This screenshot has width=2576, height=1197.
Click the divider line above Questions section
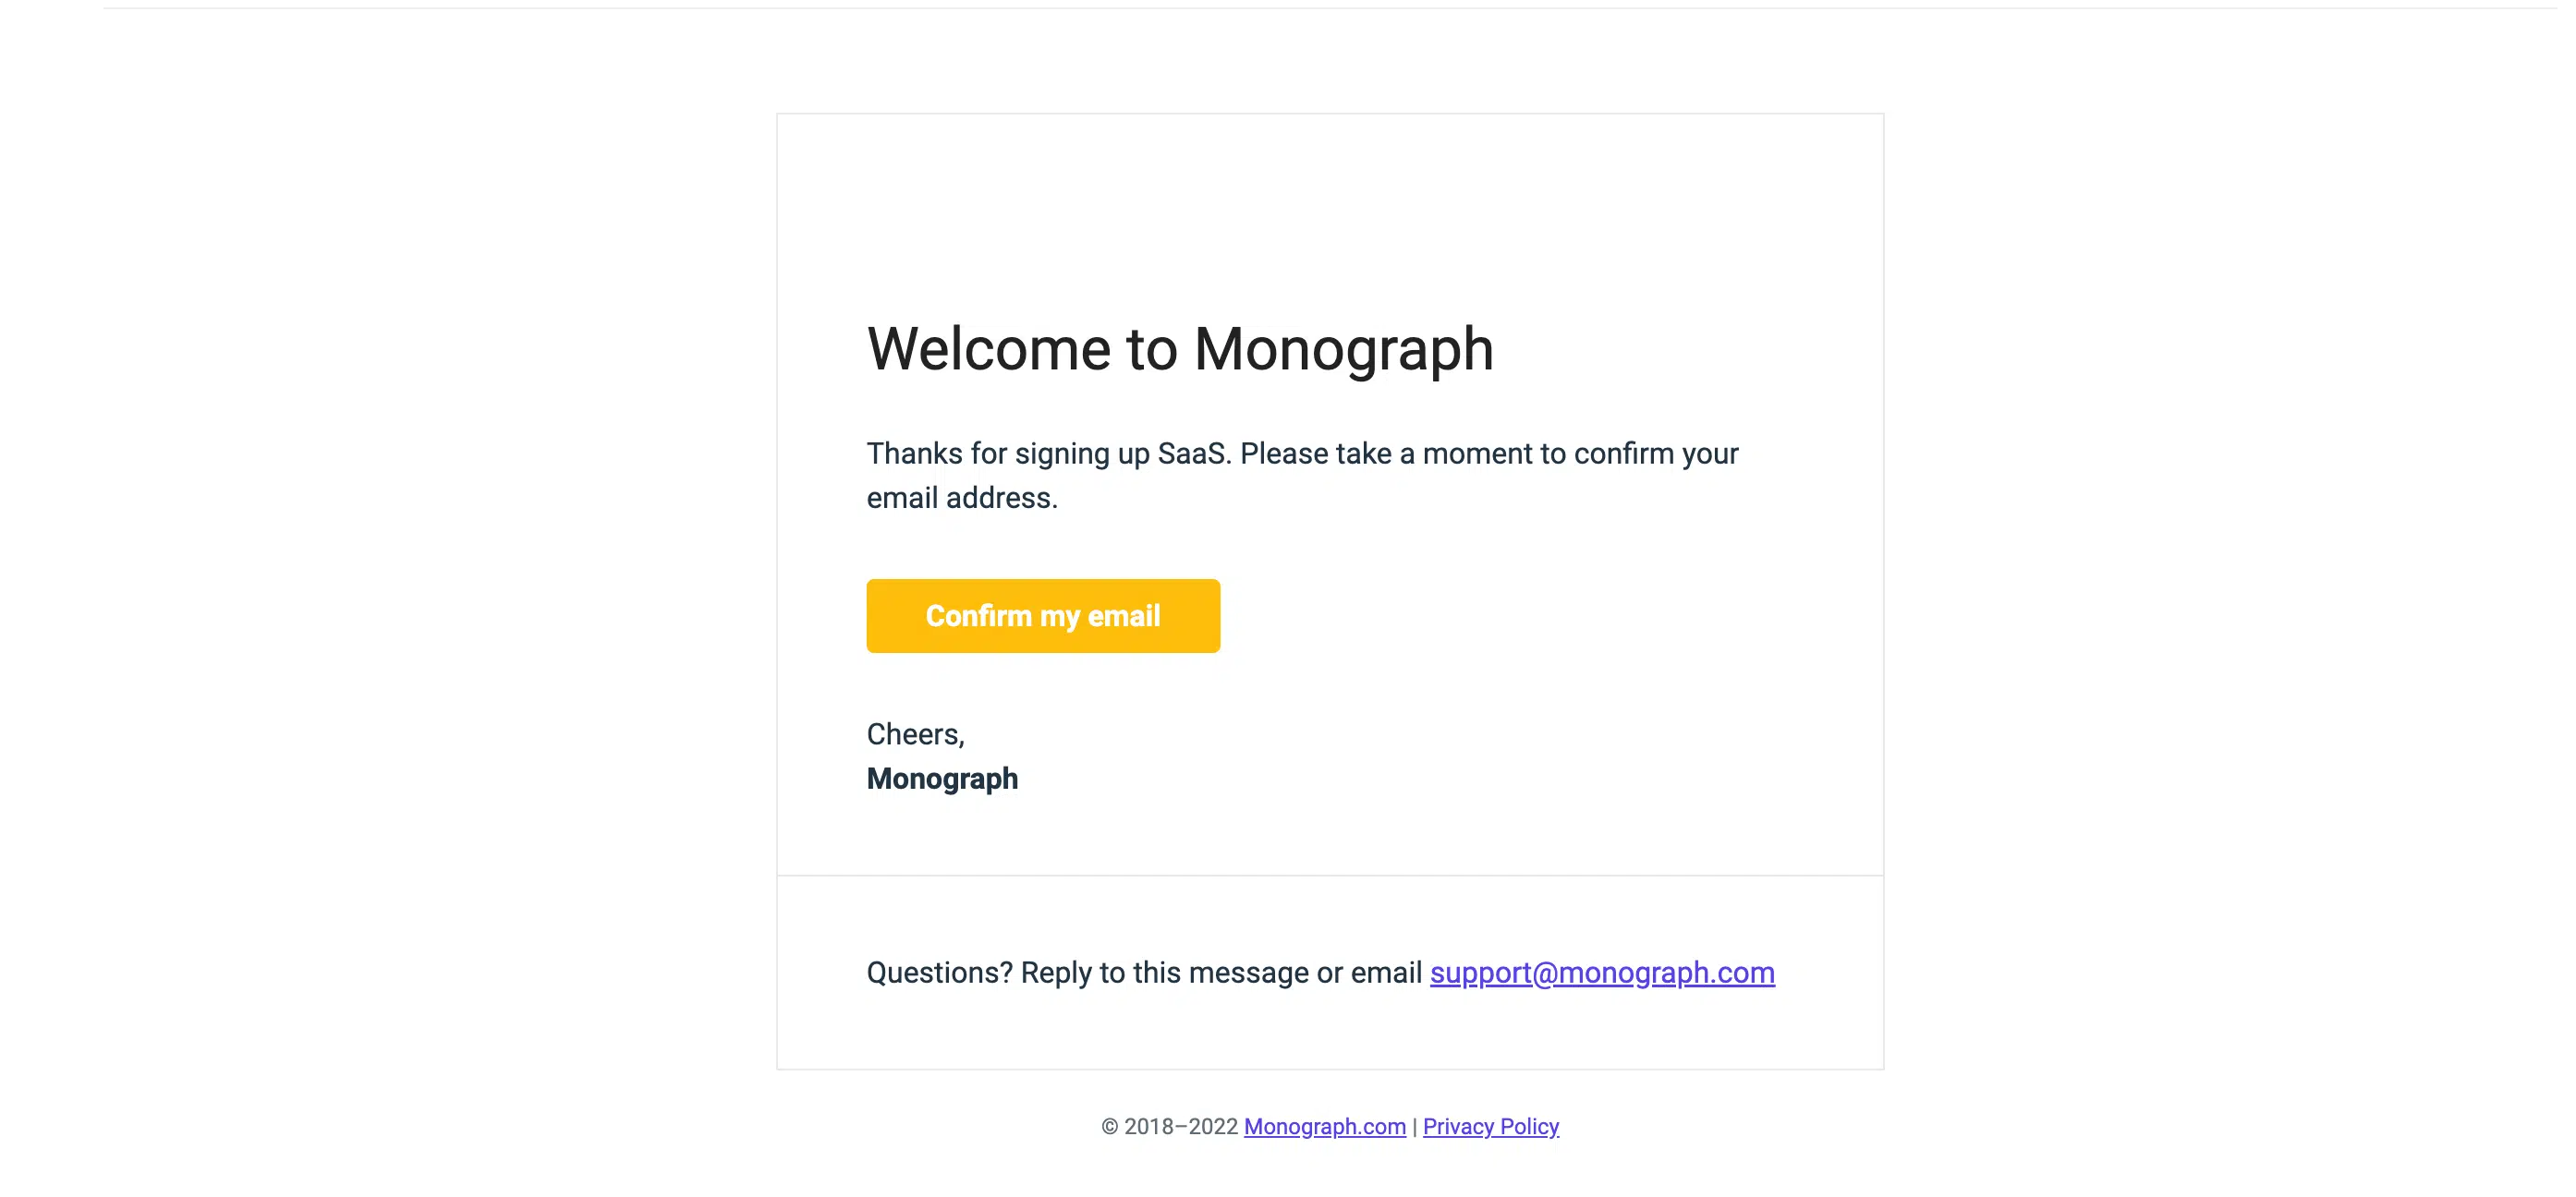tap(1330, 876)
